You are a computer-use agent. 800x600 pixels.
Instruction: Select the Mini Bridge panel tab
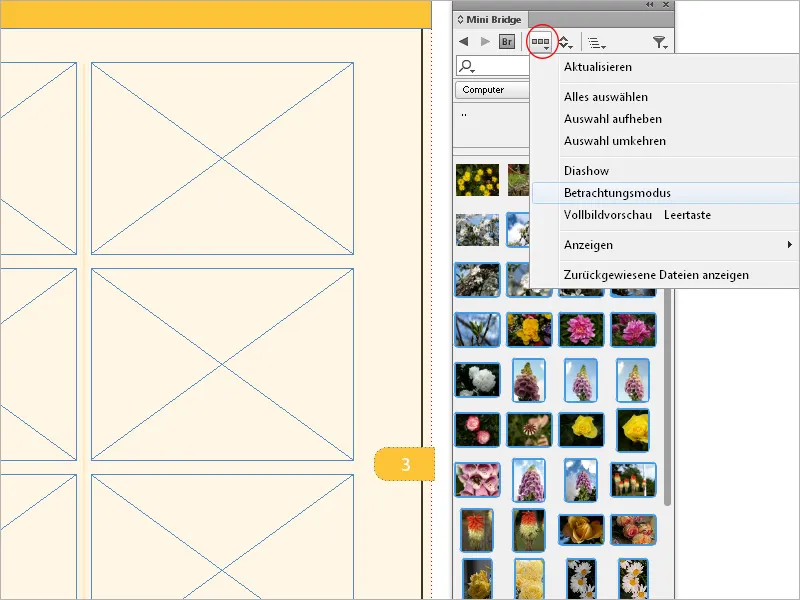pyautogui.click(x=489, y=19)
